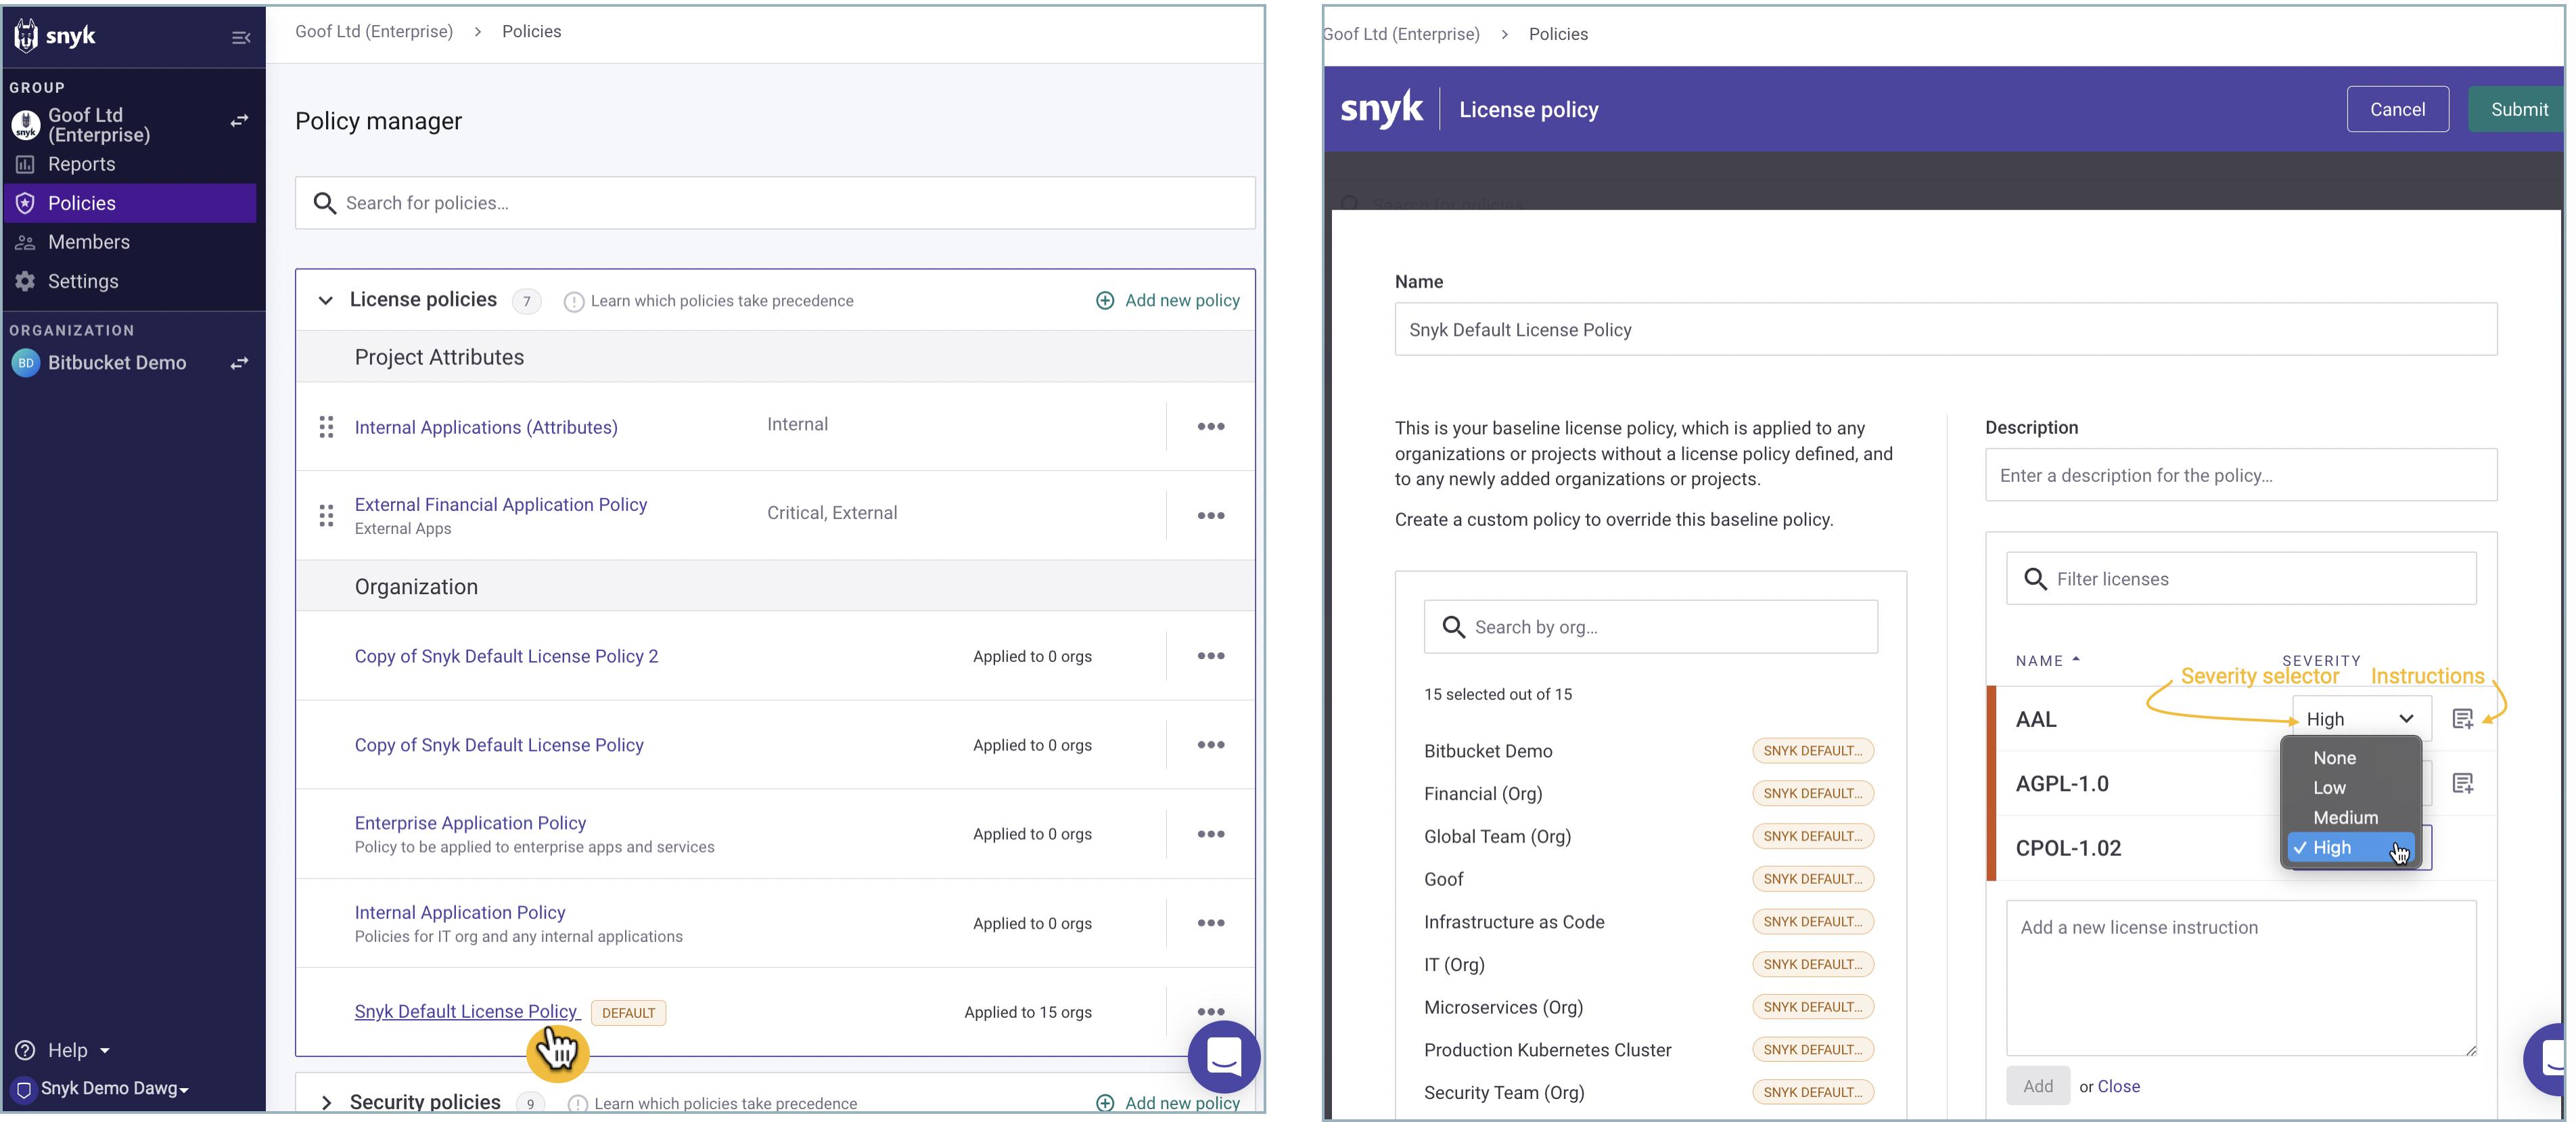The width and height of the screenshot is (2576, 1122).
Task: Collapse the sidebar using the menu icon
Action: click(241, 38)
